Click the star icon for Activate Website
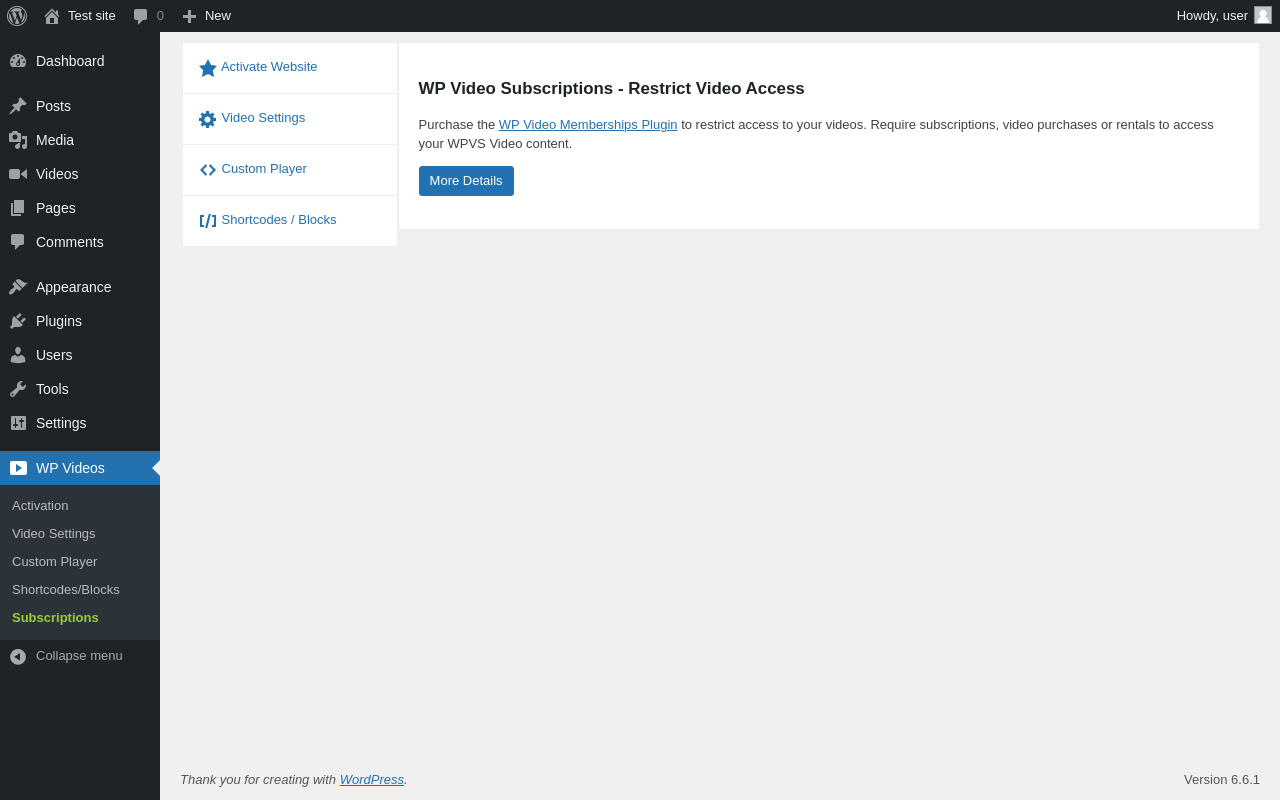This screenshot has width=1280, height=800. 208,68
